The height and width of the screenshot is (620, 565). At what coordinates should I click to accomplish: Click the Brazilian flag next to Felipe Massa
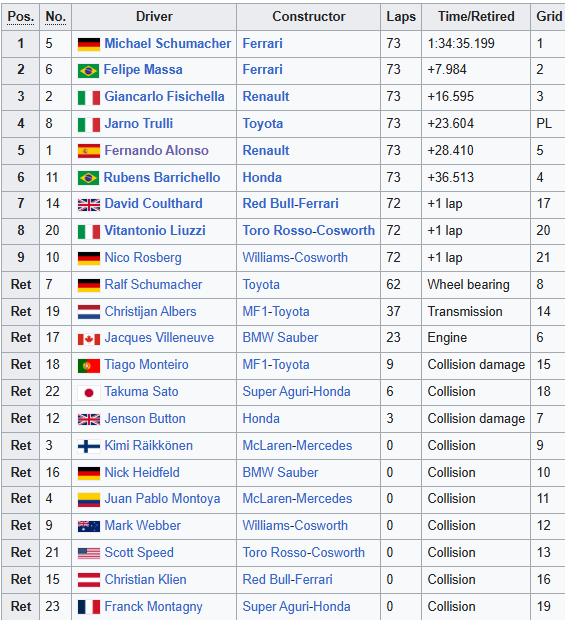click(x=89, y=71)
